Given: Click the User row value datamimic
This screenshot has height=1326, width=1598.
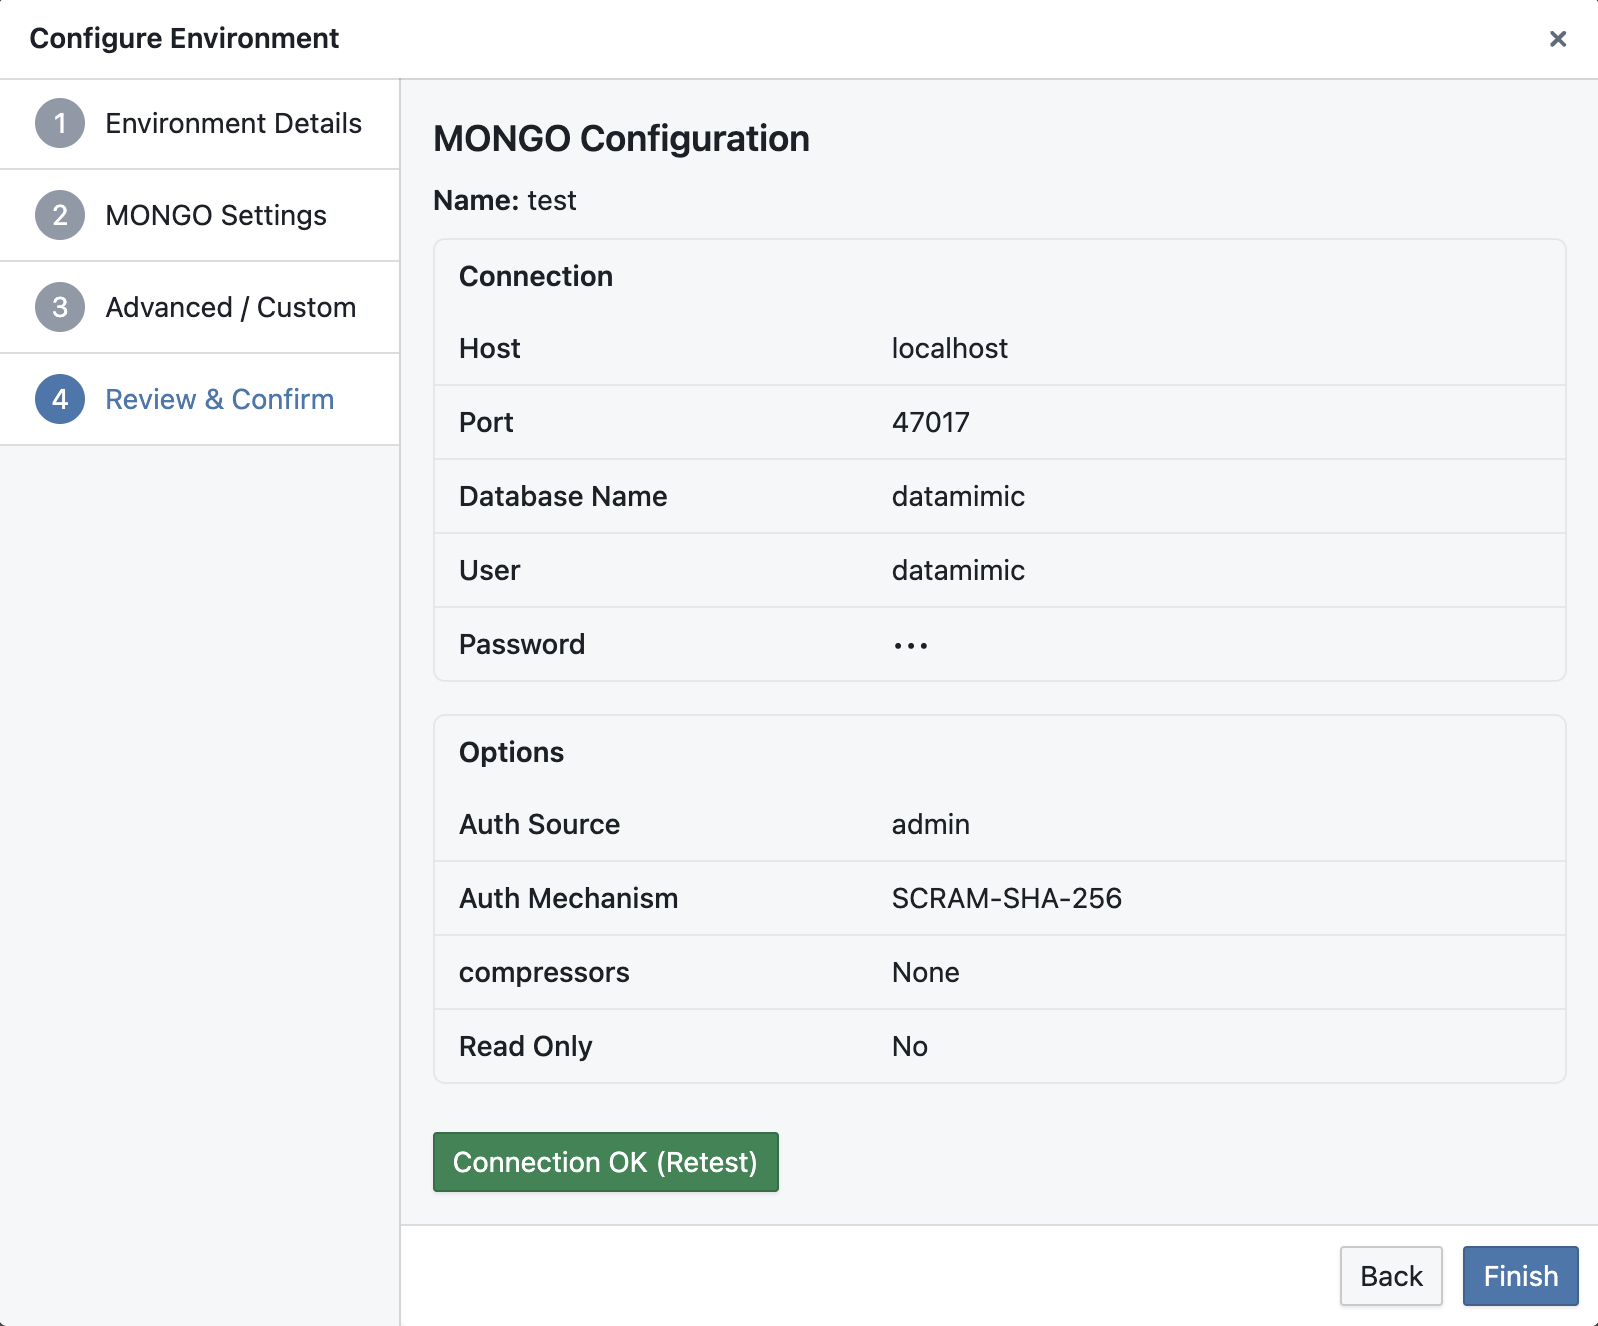Looking at the screenshot, I should pyautogui.click(x=957, y=570).
